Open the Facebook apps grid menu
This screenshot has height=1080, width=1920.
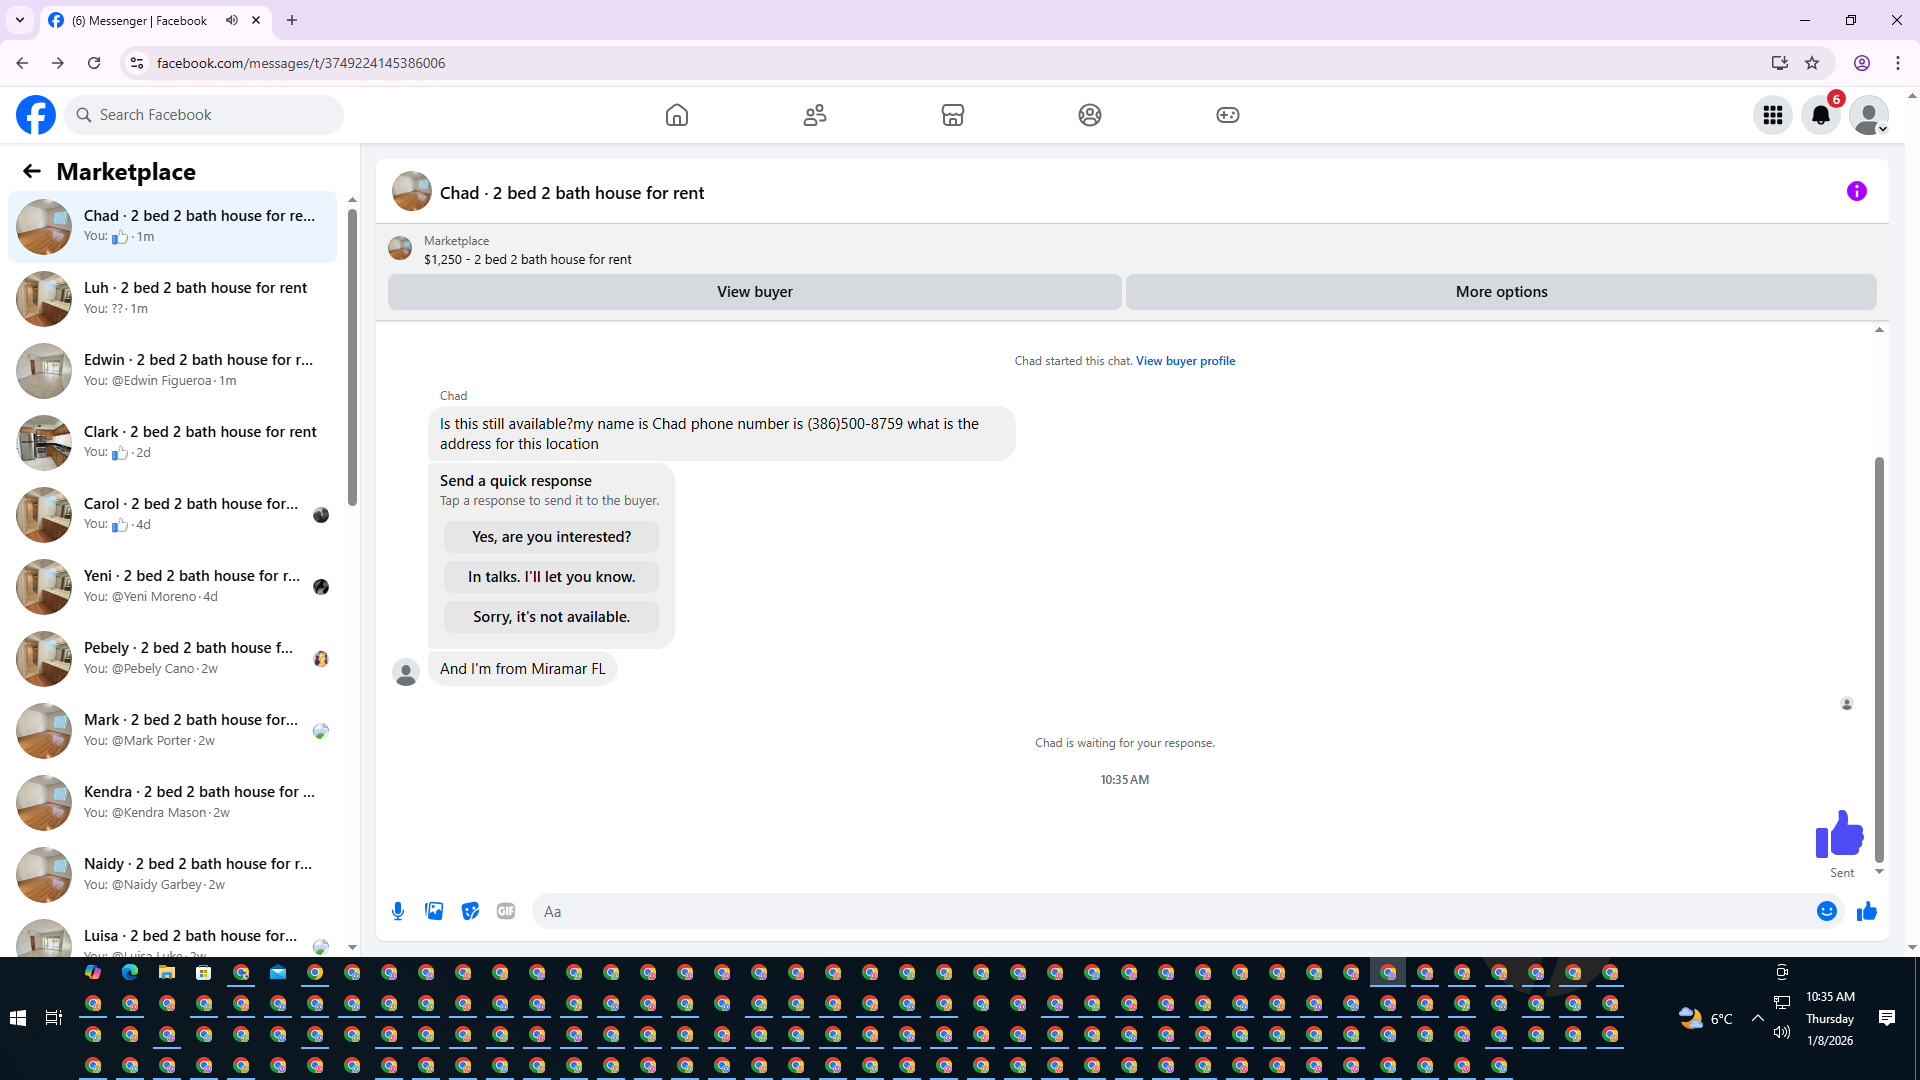click(x=1773, y=115)
